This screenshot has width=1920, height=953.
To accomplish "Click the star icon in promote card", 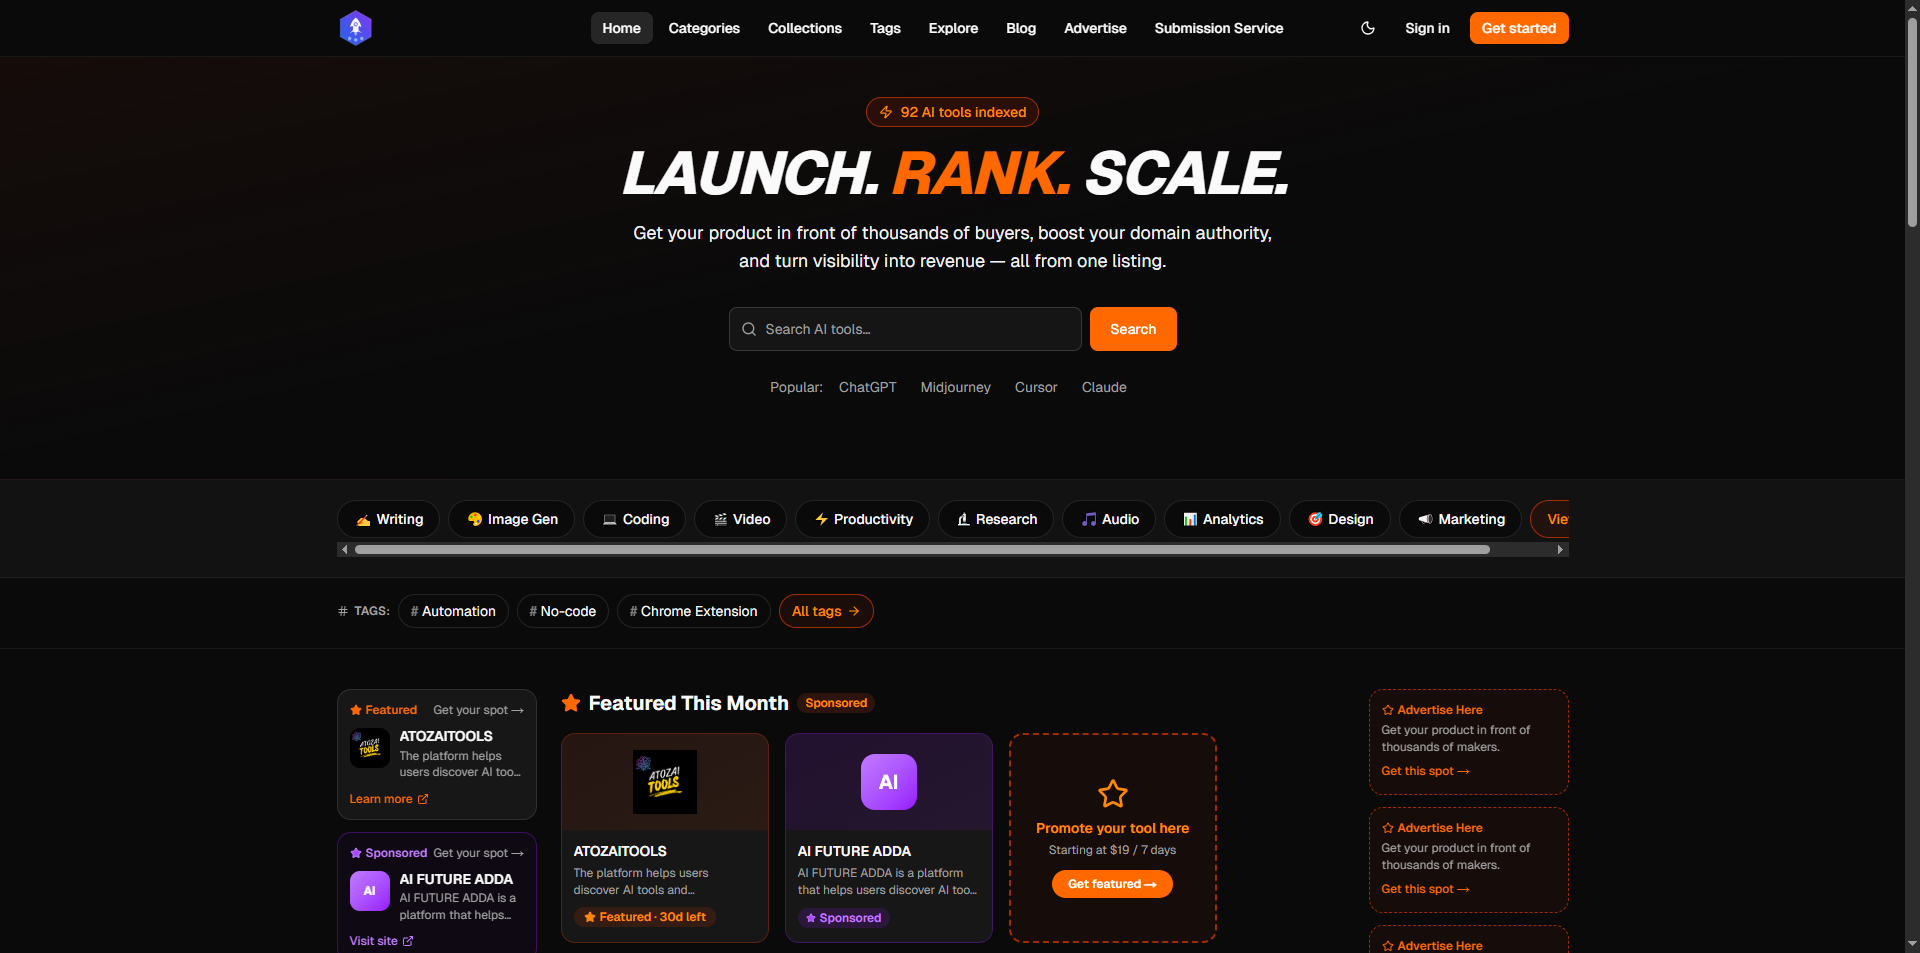I will point(1113,794).
